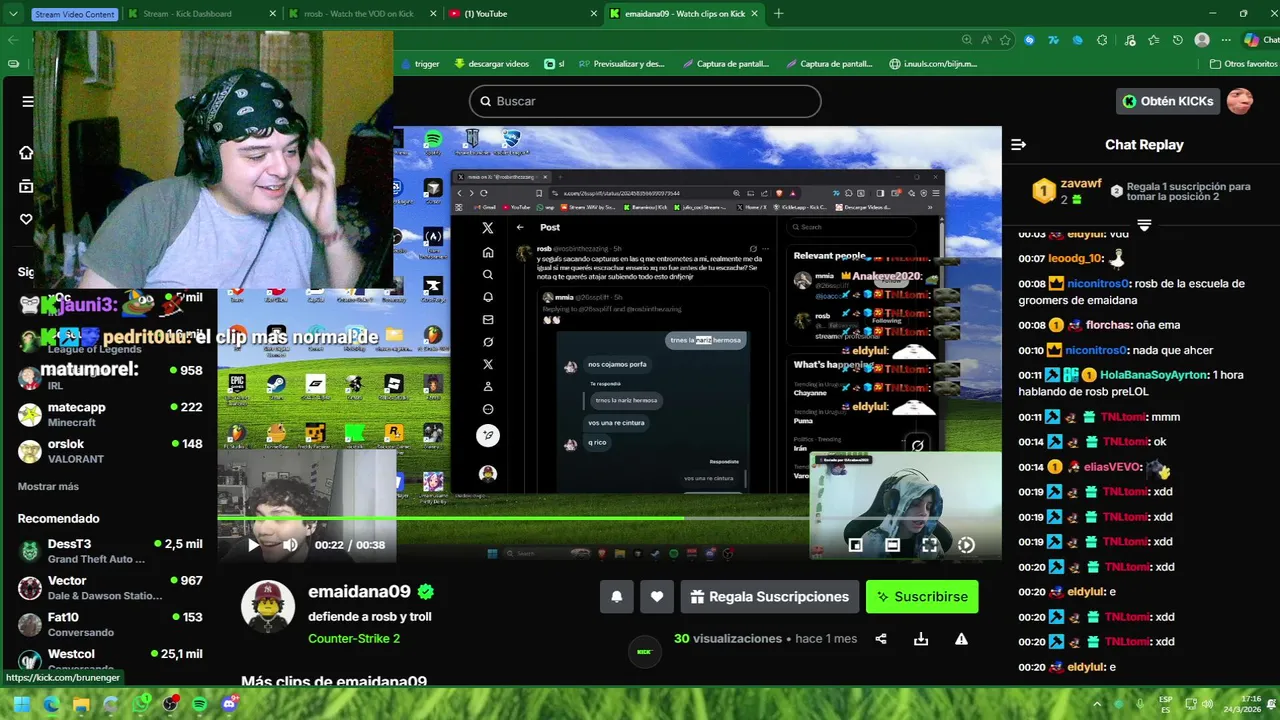Screen dimensions: 1280x720
Task: Open the tab search dropdown arrow
Action: 13,14
